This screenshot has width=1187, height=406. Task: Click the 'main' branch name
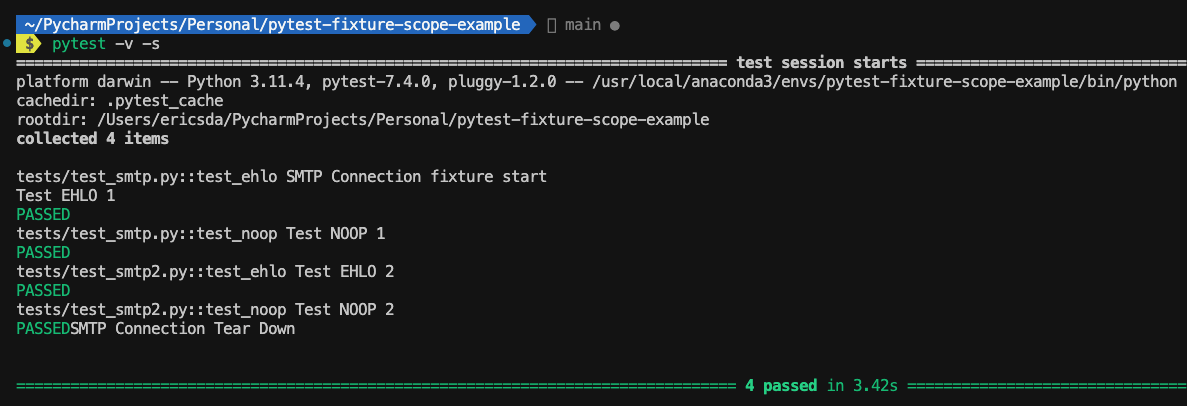[x=583, y=25]
